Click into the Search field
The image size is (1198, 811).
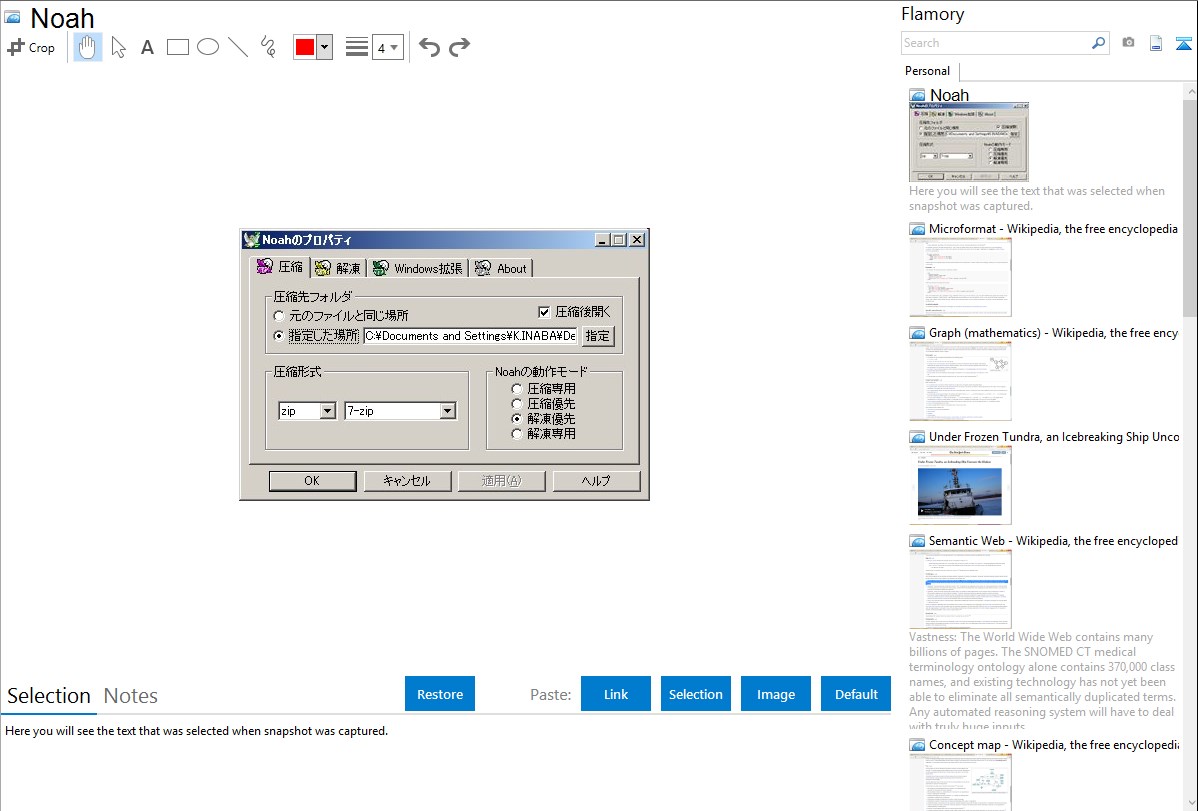tap(996, 43)
